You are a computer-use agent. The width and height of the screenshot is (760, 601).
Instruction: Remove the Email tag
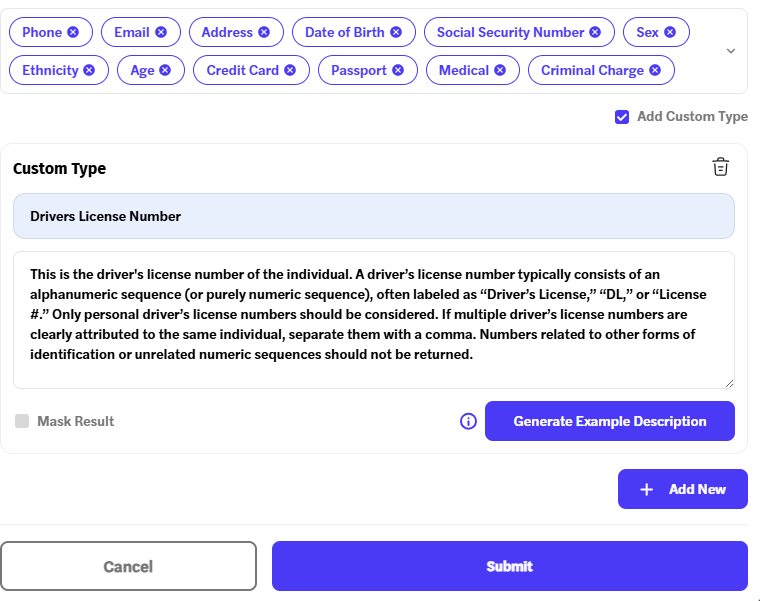tap(162, 32)
